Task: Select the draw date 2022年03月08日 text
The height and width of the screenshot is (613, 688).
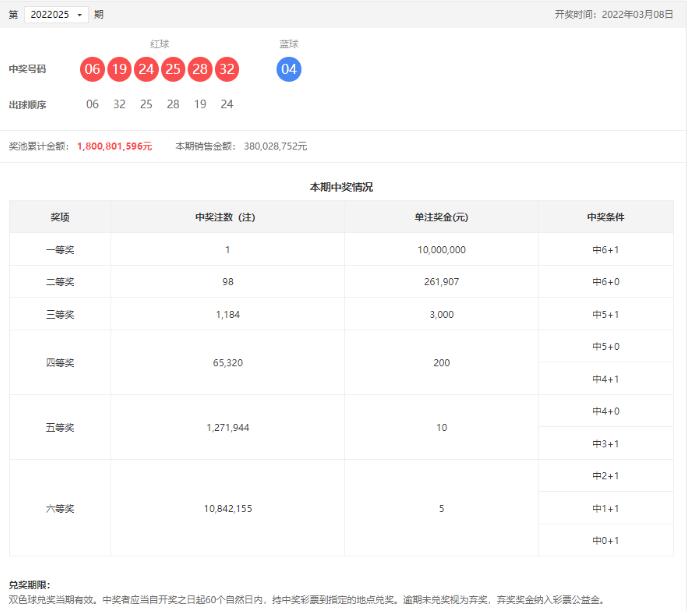Action: [637, 14]
